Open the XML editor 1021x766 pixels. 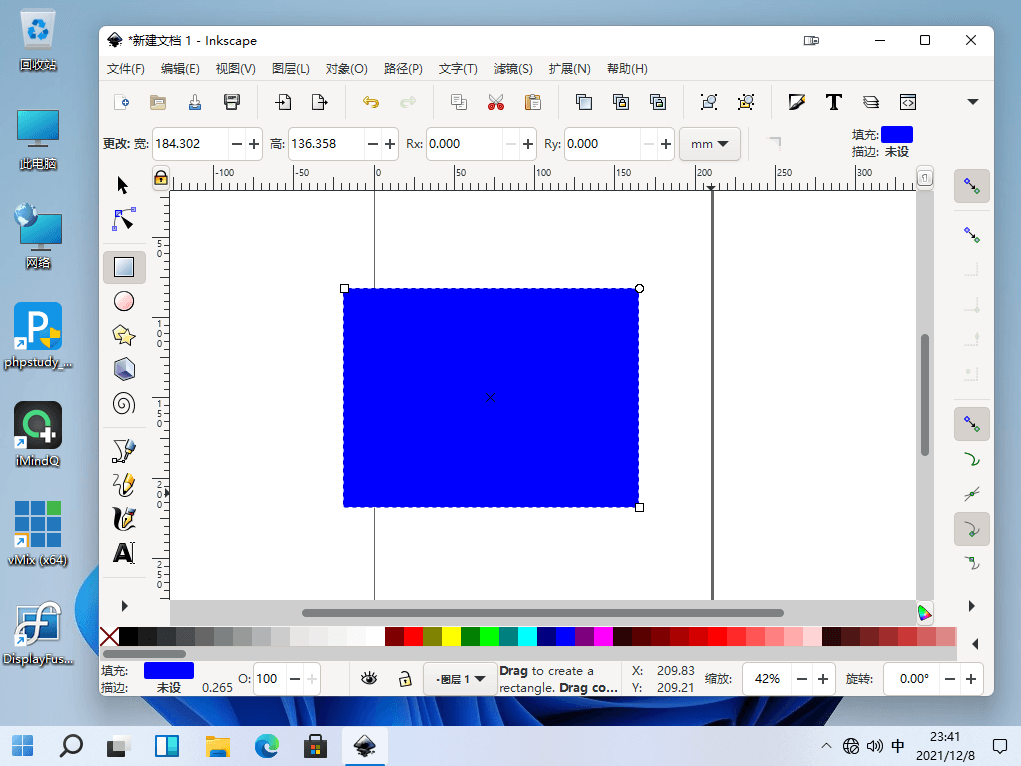pos(908,102)
